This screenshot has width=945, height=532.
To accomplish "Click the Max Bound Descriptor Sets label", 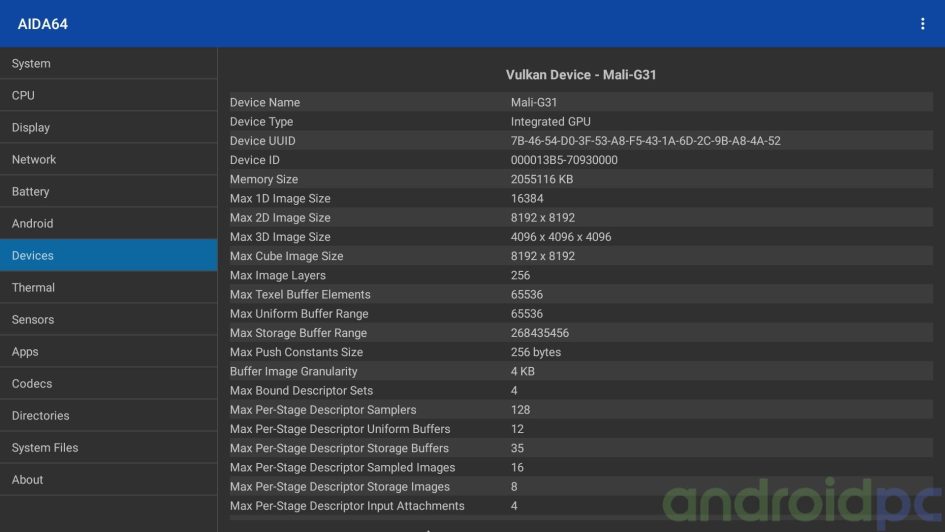I will [301, 391].
